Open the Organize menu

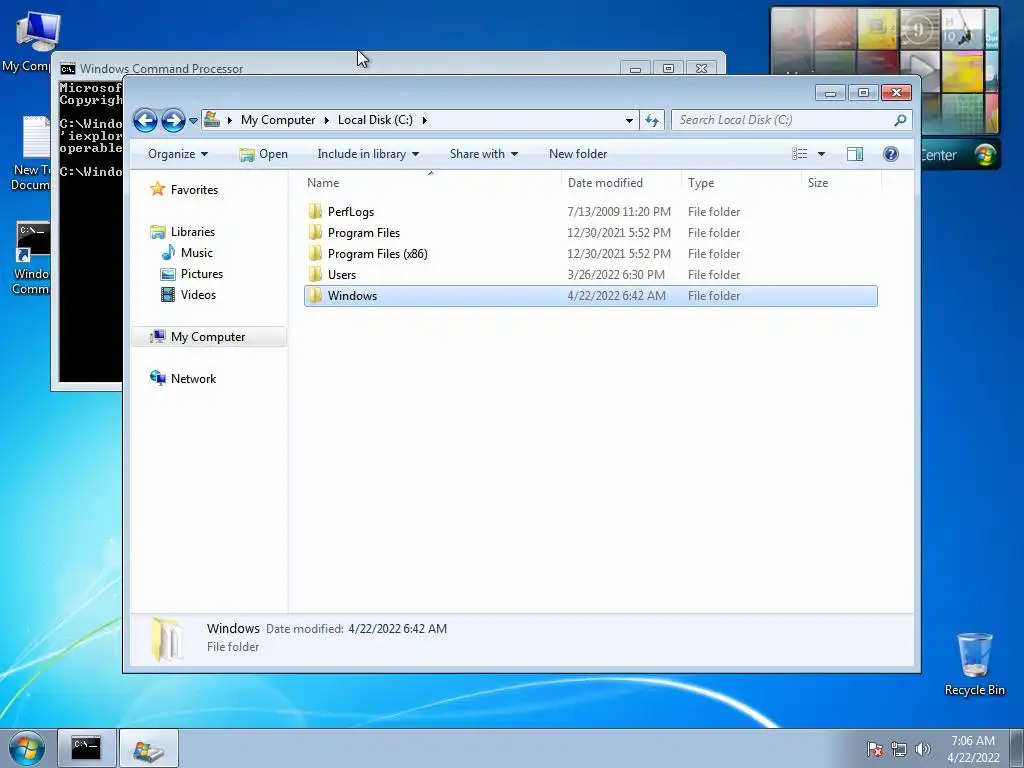point(178,154)
